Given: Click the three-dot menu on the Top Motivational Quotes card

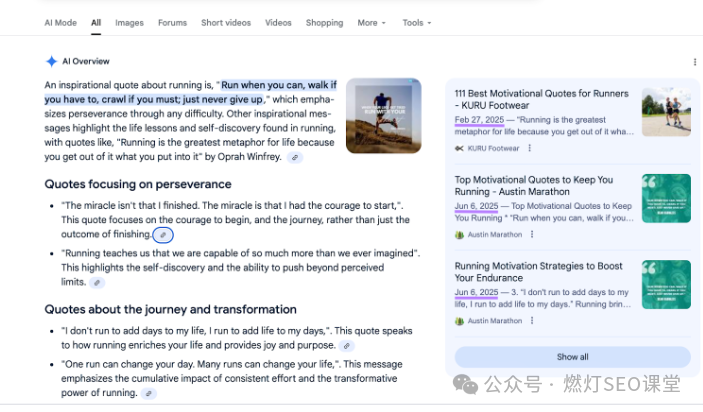Looking at the screenshot, I should pyautogui.click(x=530, y=235).
